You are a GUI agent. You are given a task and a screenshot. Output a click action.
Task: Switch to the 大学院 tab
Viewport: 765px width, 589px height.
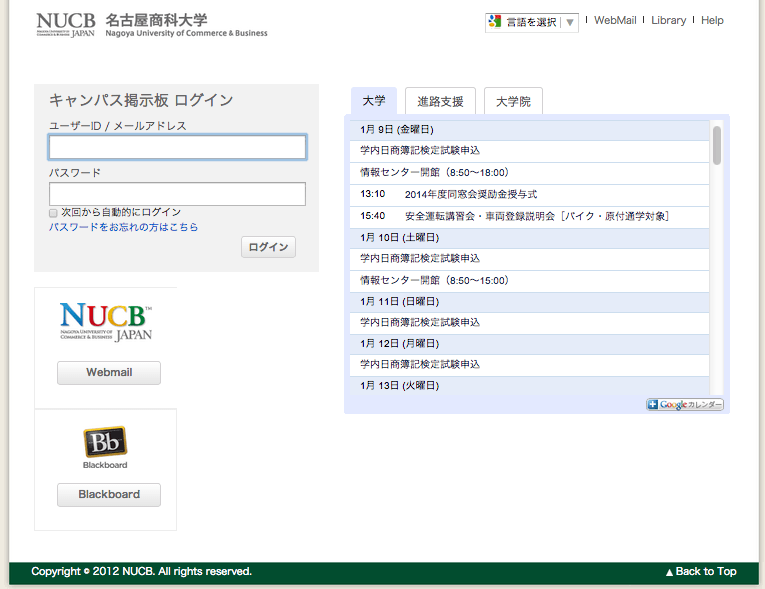click(x=513, y=101)
